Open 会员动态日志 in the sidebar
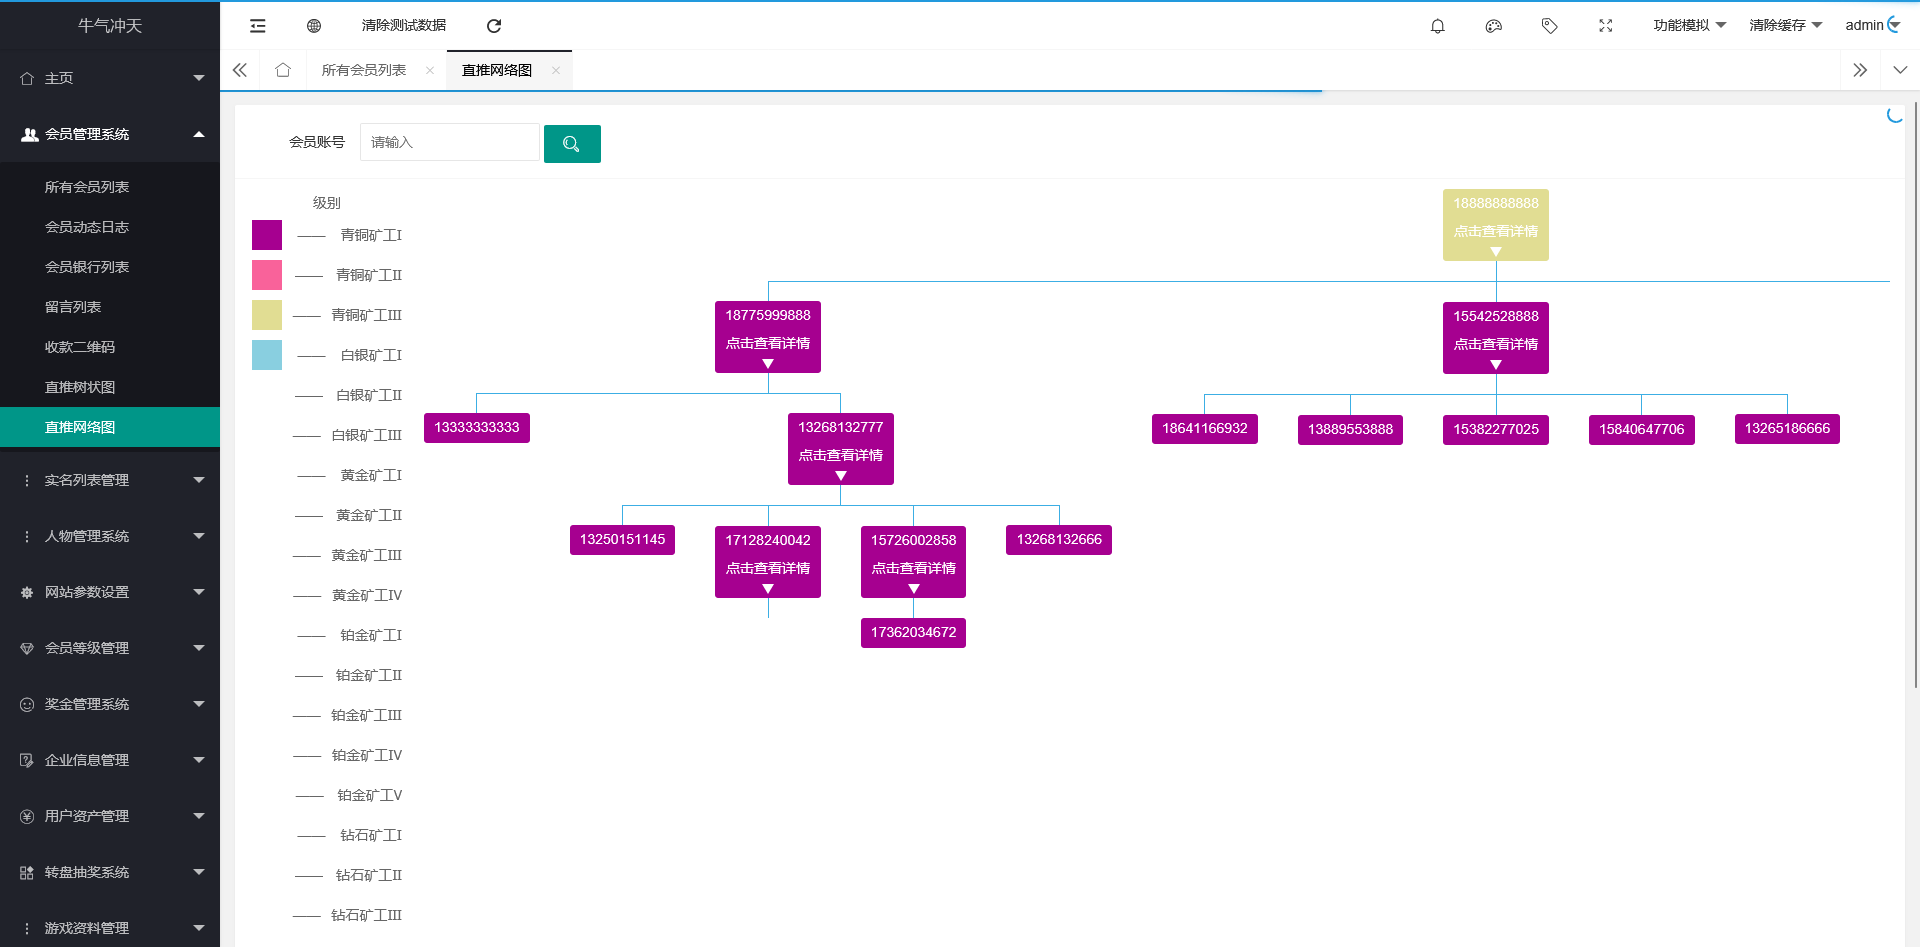Screen dimensions: 1920x947 [x=110, y=227]
